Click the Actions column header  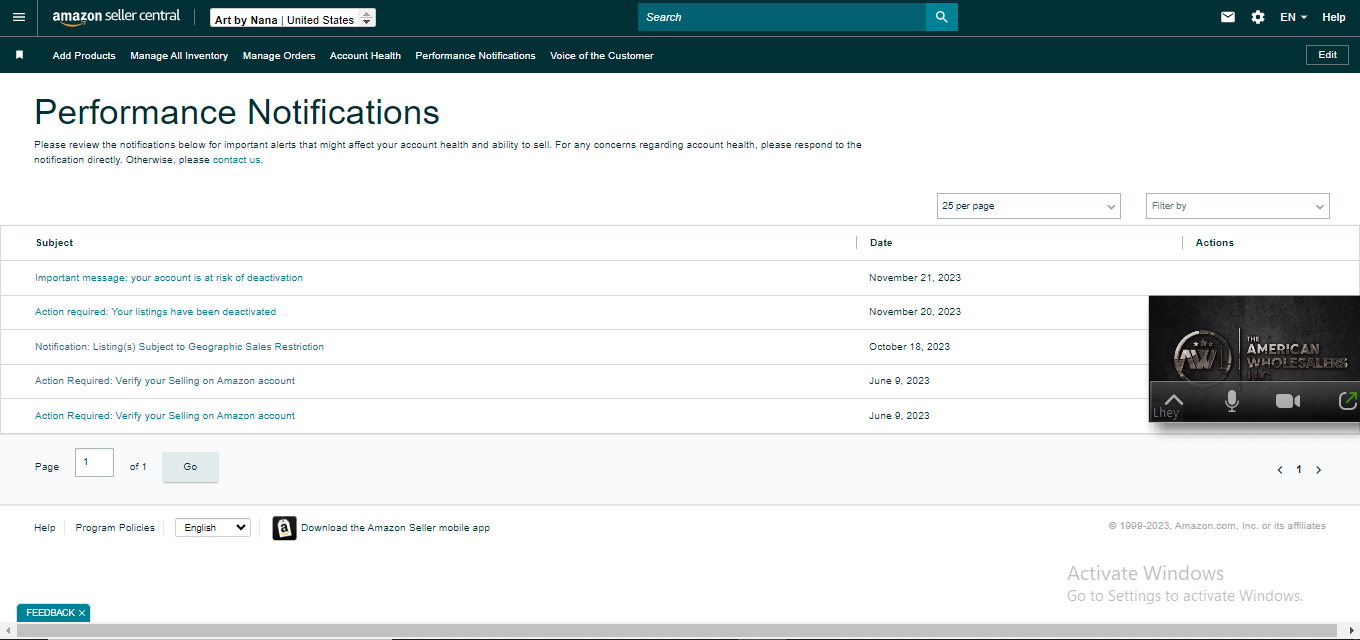click(x=1215, y=243)
